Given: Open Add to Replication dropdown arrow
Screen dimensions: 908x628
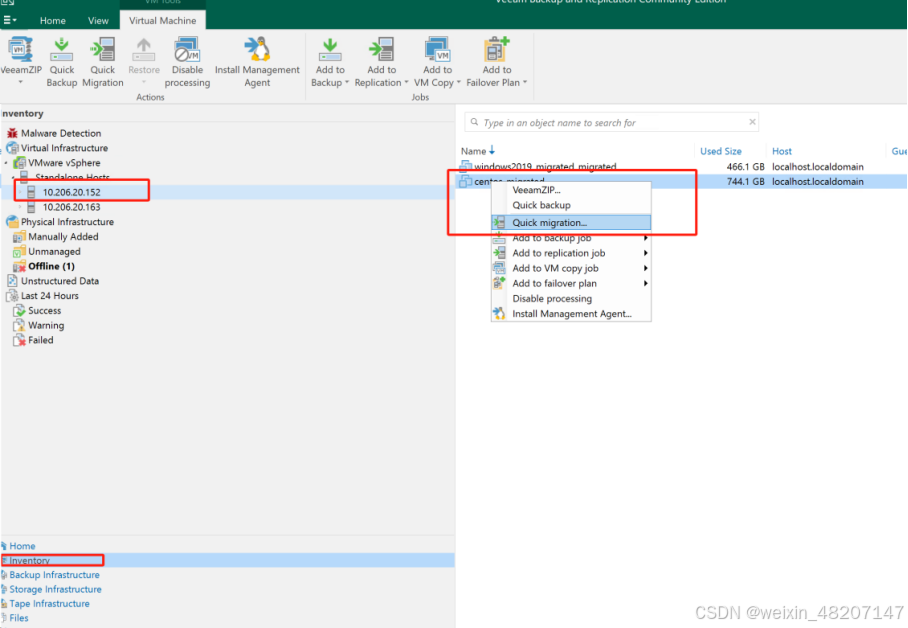Looking at the screenshot, I should 406,82.
